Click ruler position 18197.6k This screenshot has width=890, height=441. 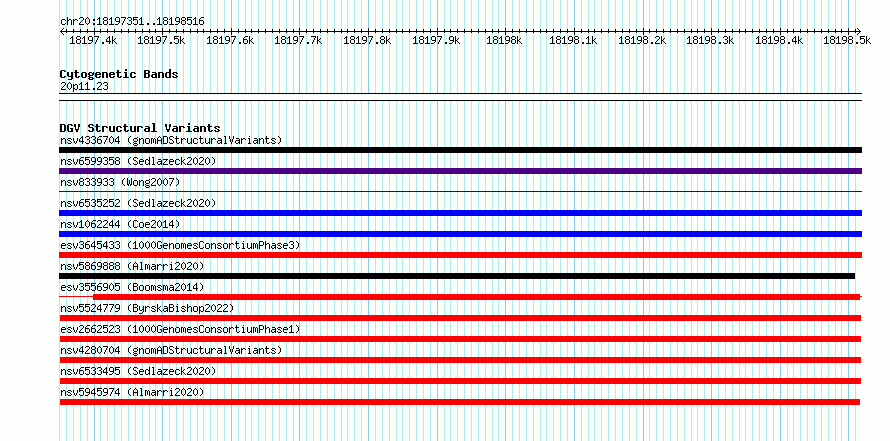[x=230, y=40]
